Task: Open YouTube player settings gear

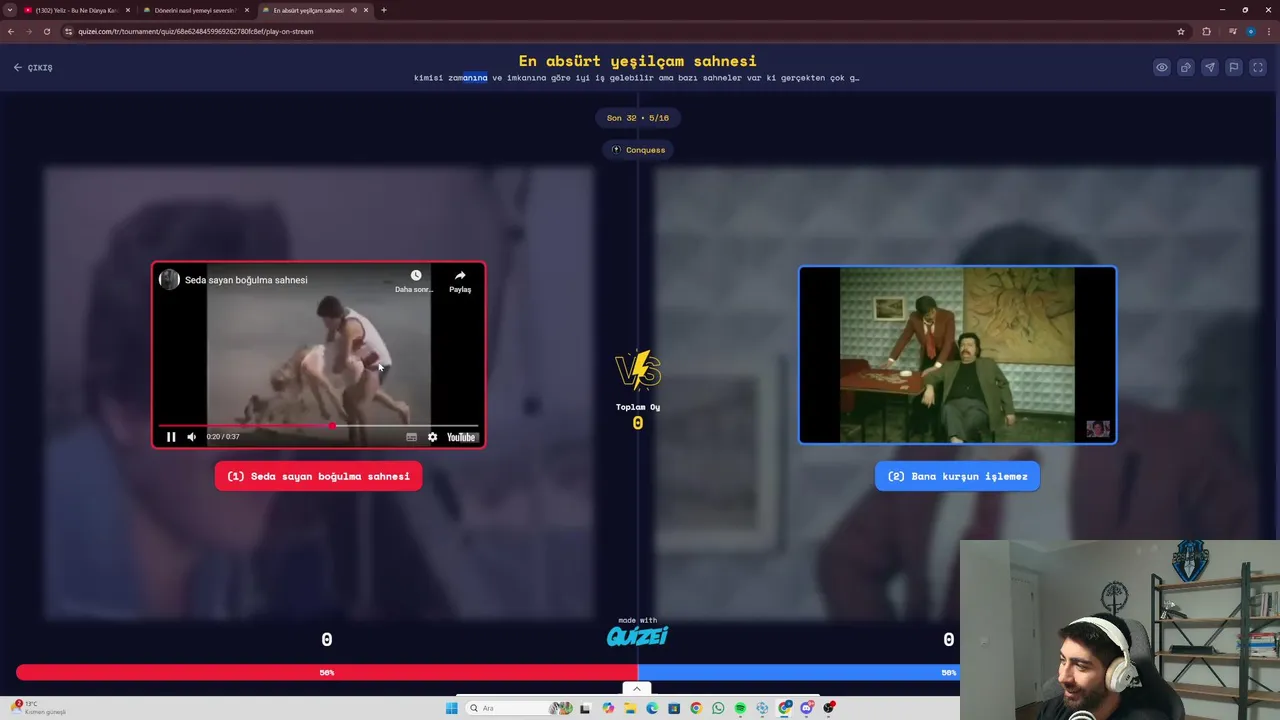Action: point(432,437)
